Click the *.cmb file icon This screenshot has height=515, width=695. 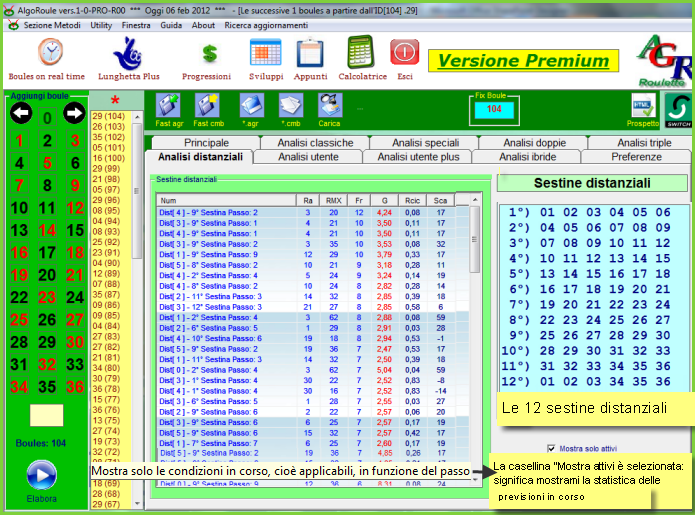291,105
